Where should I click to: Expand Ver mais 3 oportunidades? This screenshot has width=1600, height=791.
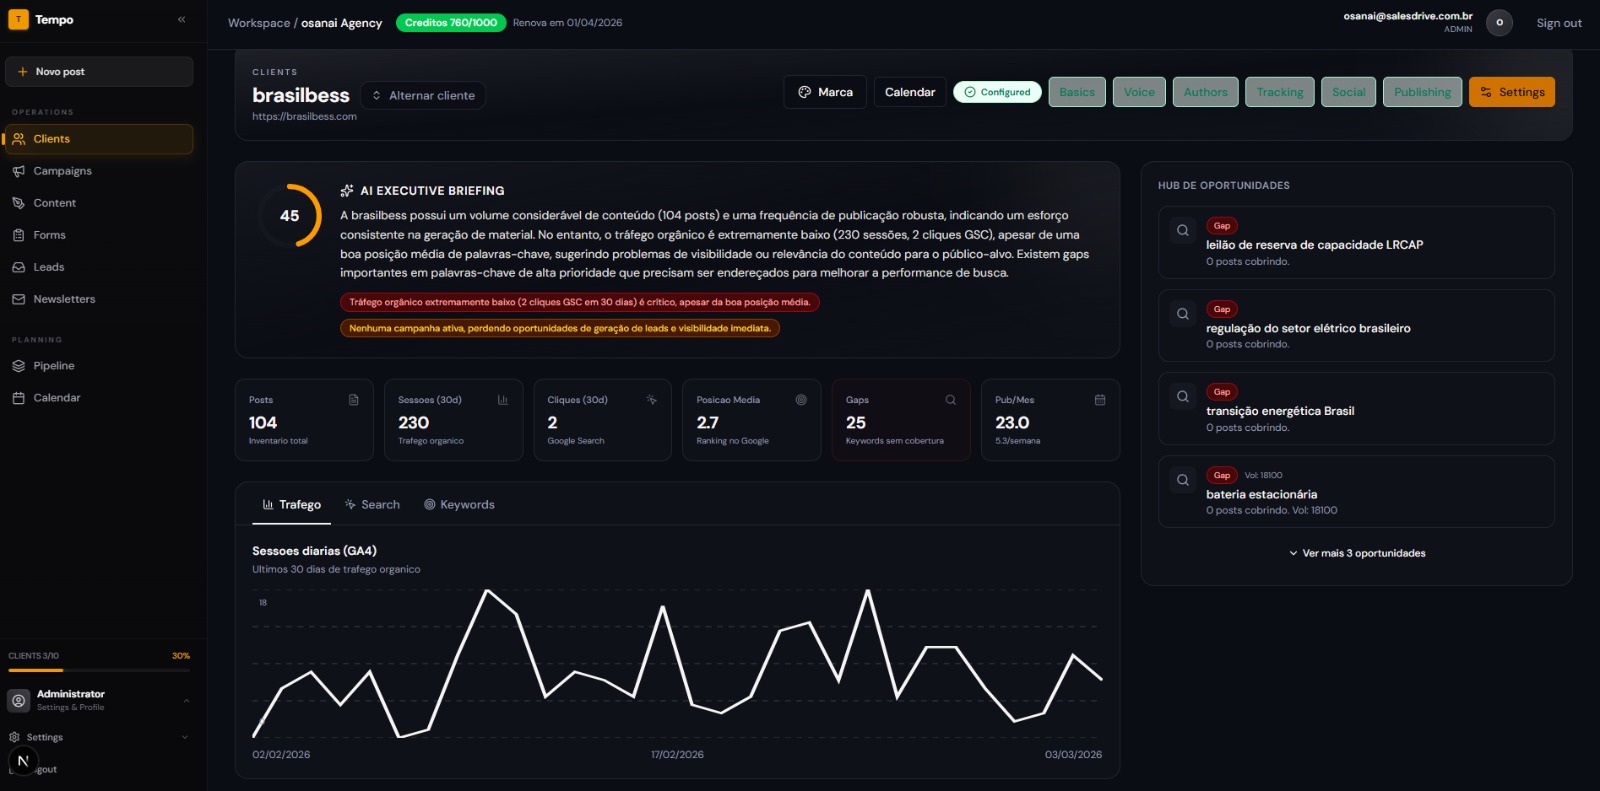pyautogui.click(x=1357, y=553)
